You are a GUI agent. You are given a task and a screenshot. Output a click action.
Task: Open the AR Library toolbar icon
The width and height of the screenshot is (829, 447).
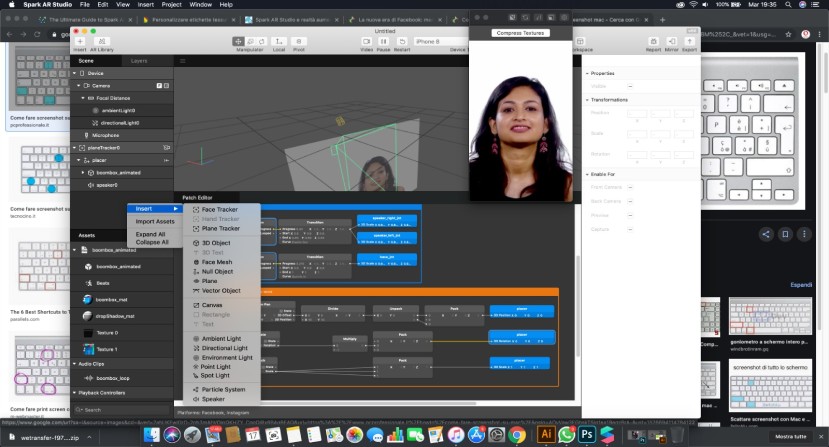(x=102, y=41)
